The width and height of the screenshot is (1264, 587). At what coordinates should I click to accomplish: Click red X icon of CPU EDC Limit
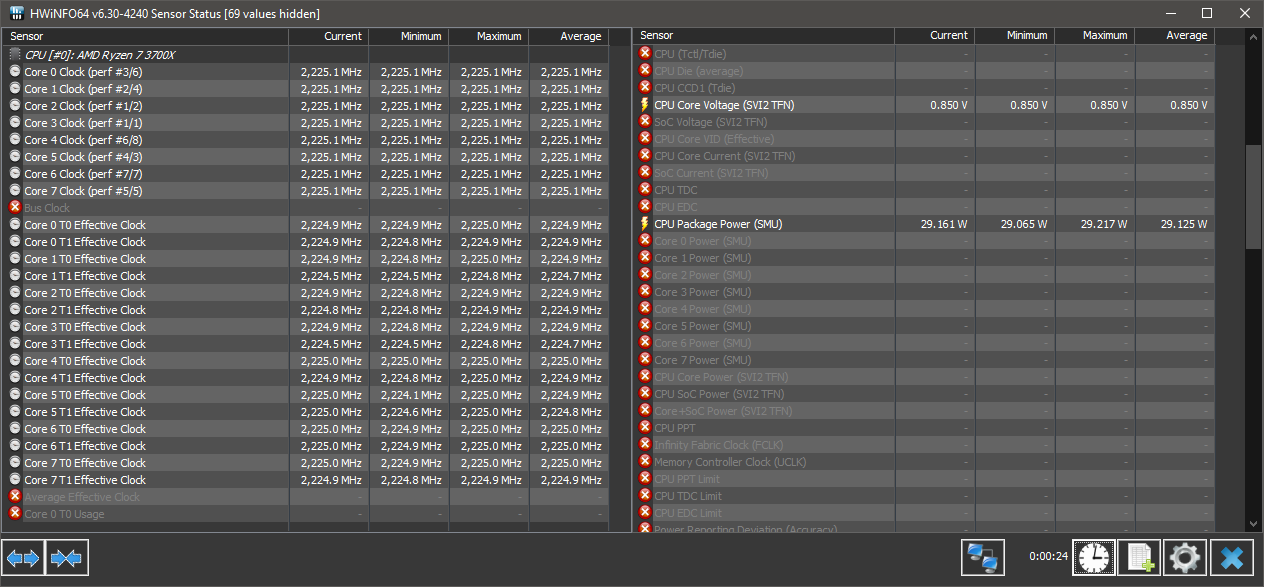(645, 513)
